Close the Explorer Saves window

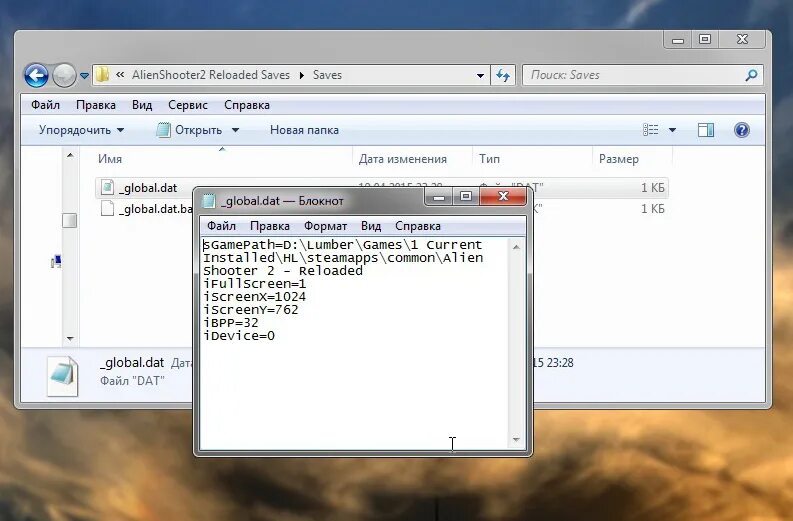pyautogui.click(x=742, y=39)
